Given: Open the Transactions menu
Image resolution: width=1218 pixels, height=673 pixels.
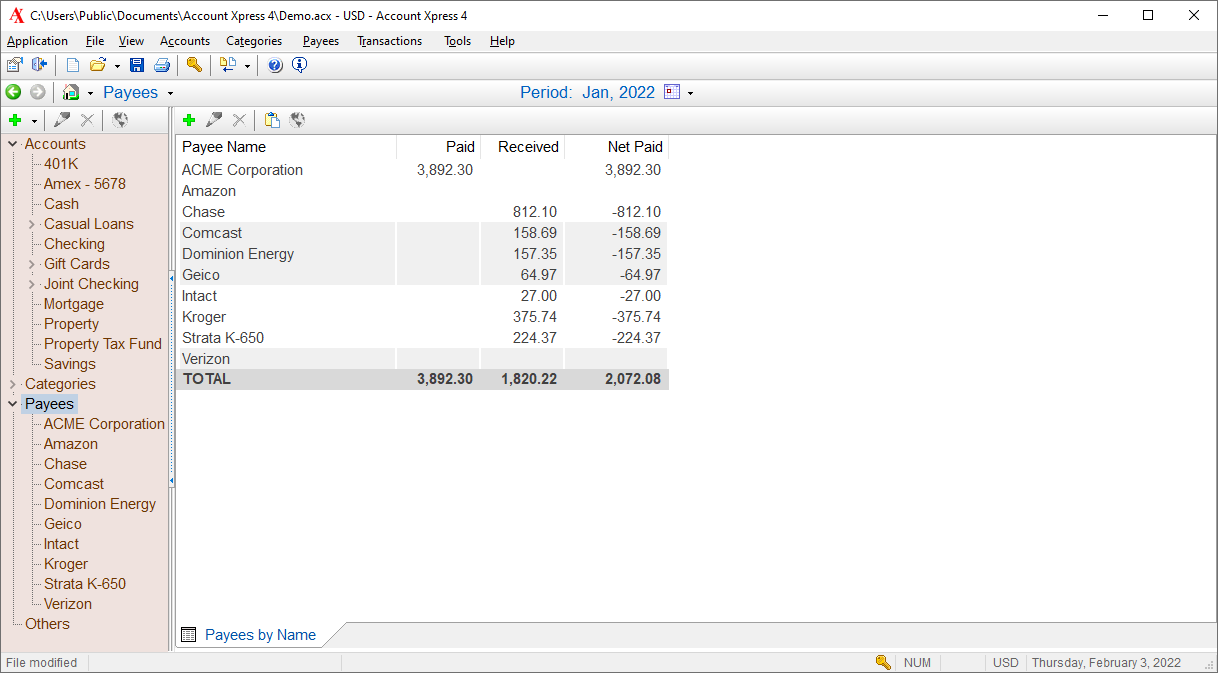Looking at the screenshot, I should (389, 41).
